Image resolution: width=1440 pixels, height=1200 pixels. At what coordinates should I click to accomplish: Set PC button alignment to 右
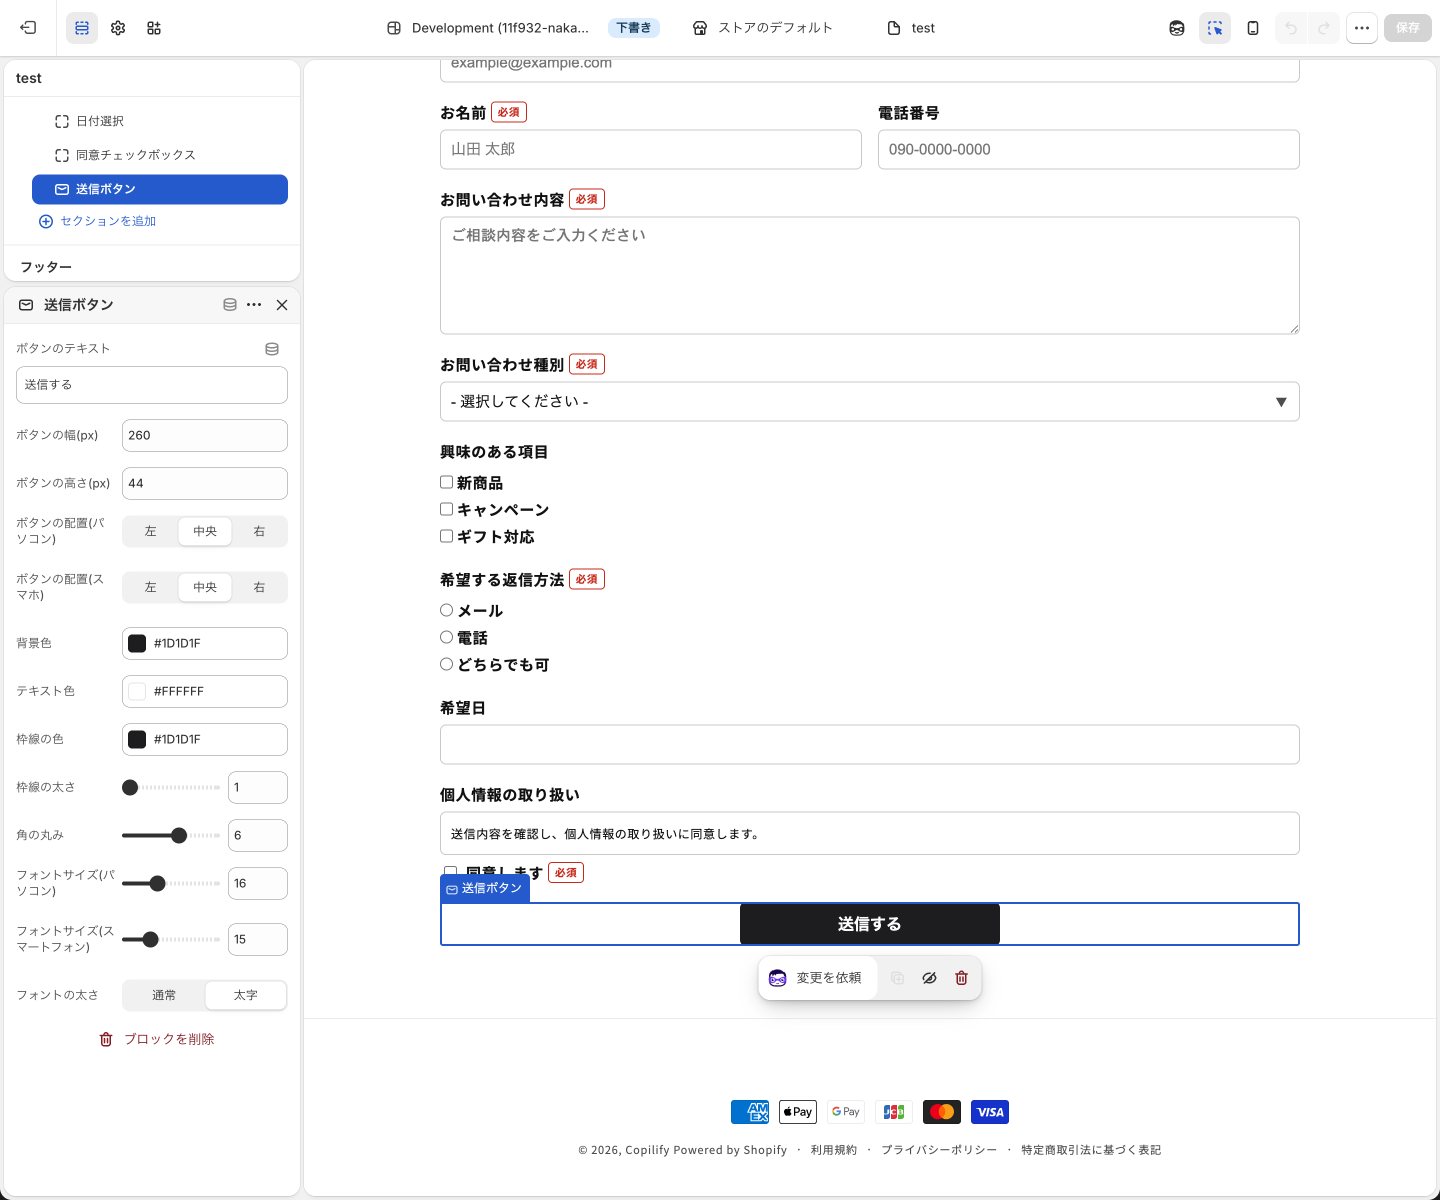tap(259, 531)
